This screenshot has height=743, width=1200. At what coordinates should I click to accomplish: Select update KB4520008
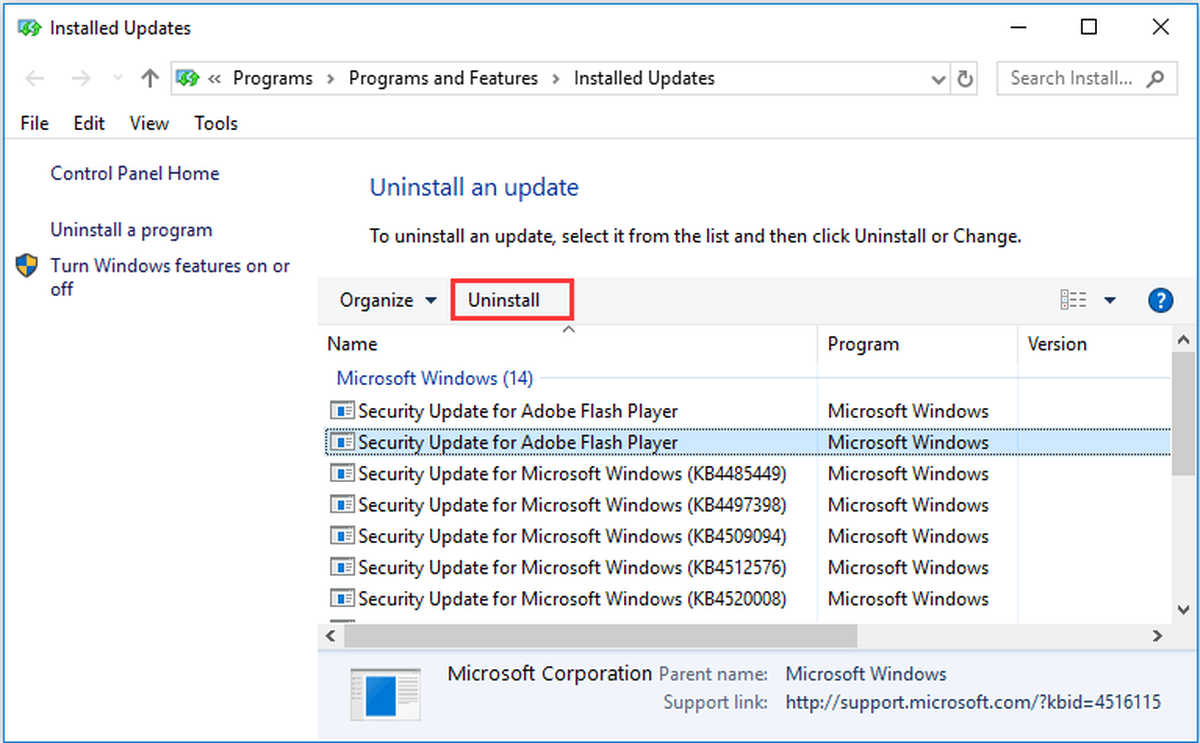click(x=572, y=599)
